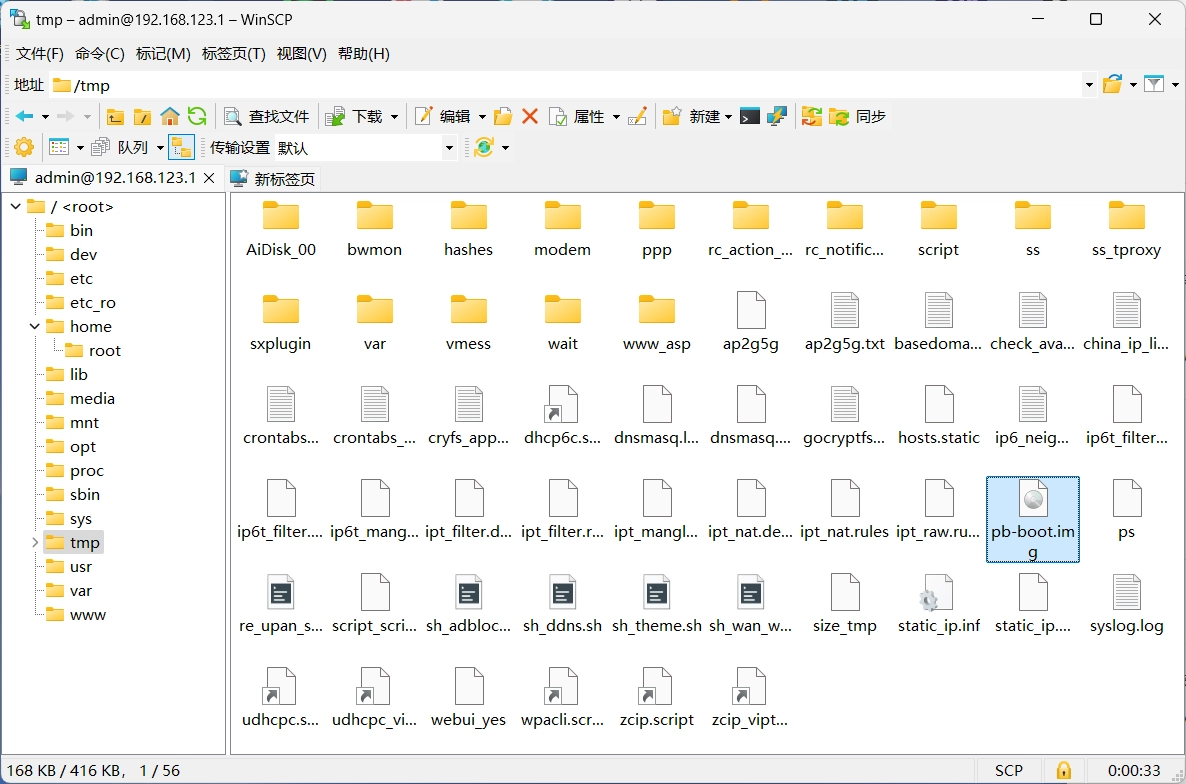The width and height of the screenshot is (1186, 784).
Task: Toggle the directory tree panel icon
Action: pos(181,147)
